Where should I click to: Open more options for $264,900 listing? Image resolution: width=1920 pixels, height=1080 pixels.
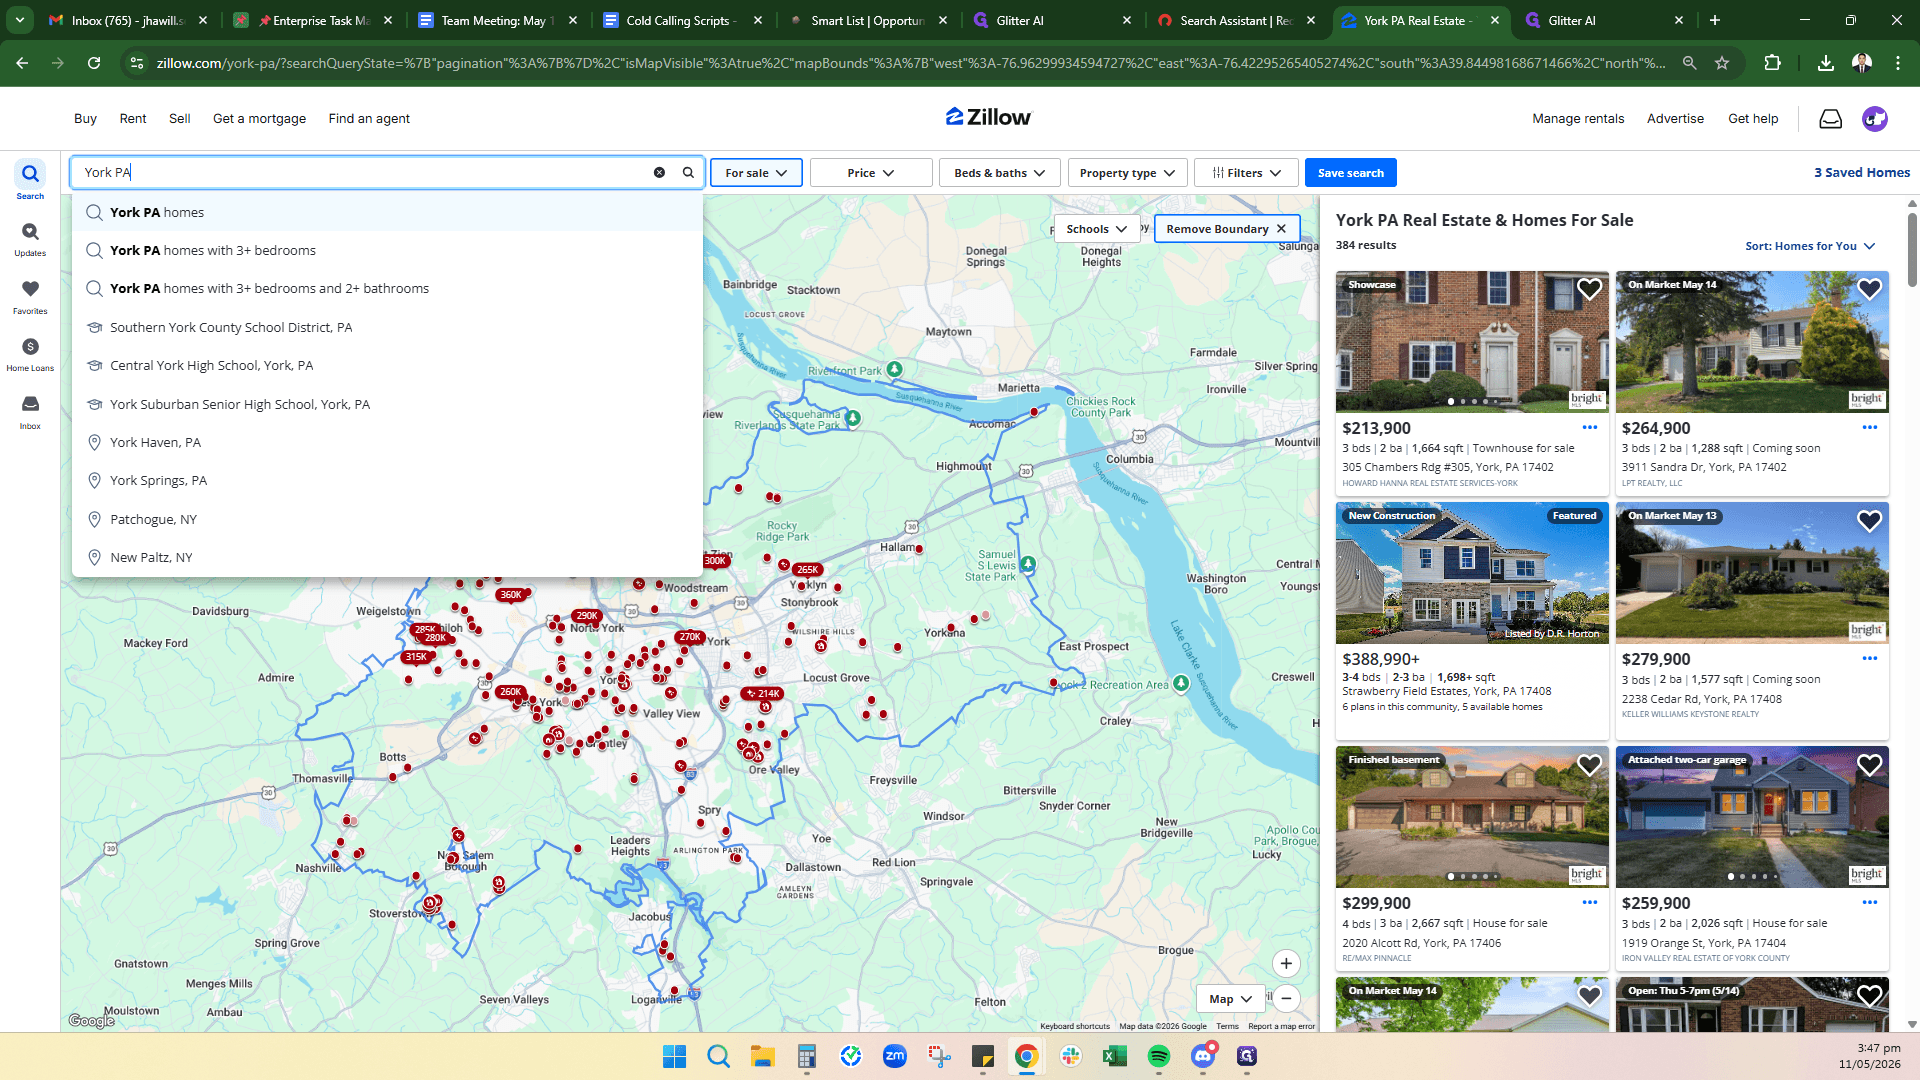(x=1870, y=428)
